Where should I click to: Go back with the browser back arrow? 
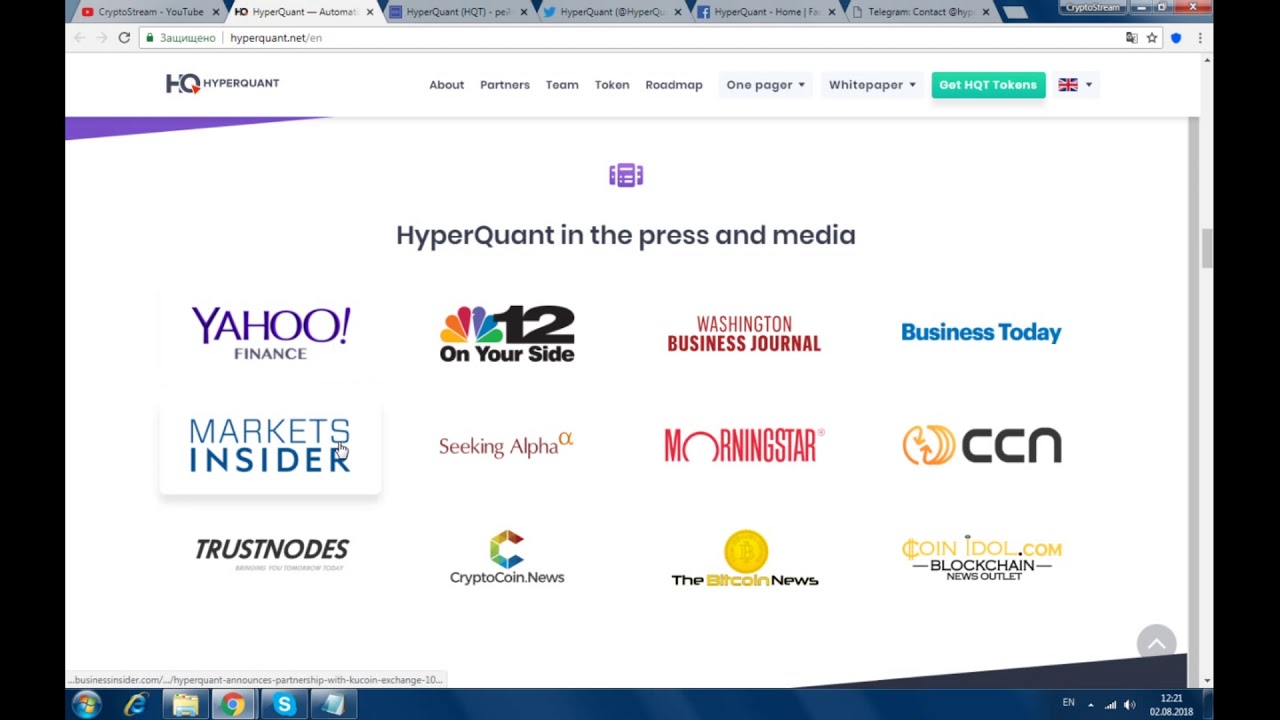click(x=79, y=38)
